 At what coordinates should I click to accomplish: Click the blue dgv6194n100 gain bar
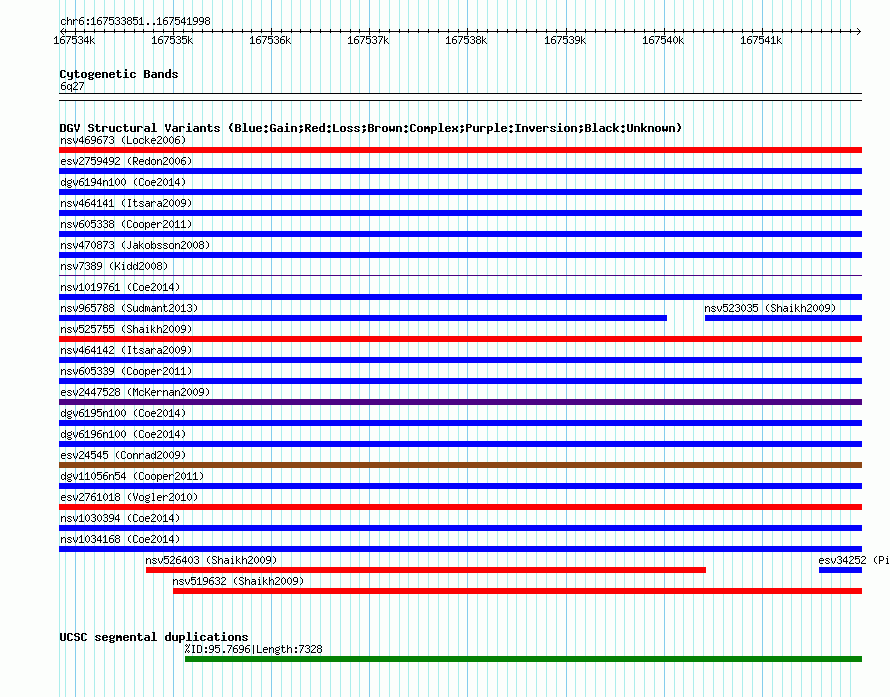pyautogui.click(x=460, y=192)
